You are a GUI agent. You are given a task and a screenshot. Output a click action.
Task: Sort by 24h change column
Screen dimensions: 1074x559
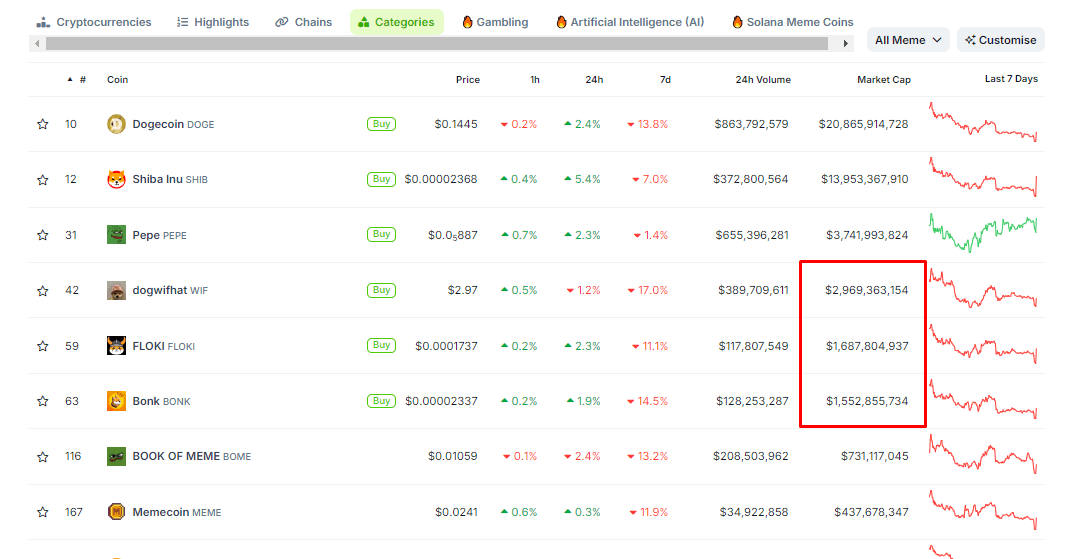coord(594,79)
